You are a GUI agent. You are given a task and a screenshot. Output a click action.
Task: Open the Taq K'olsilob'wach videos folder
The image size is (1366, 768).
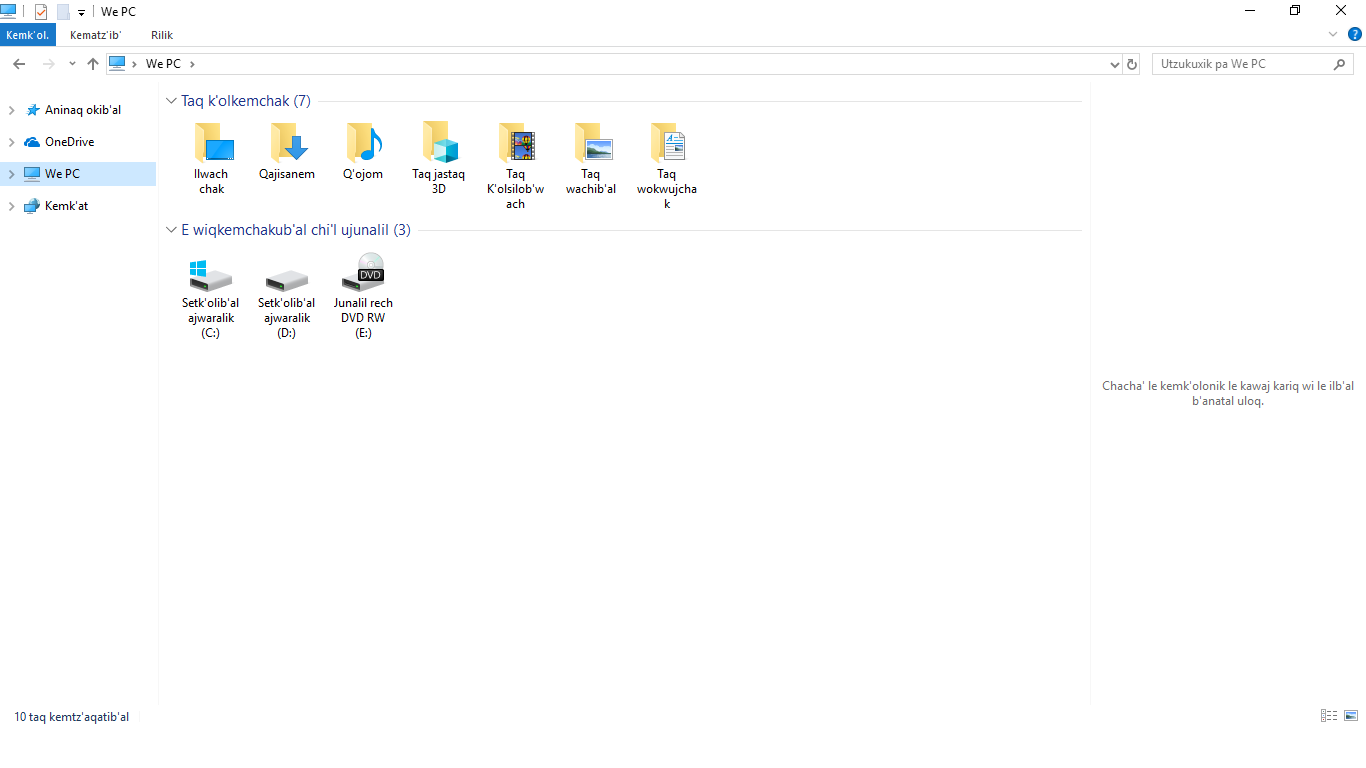pos(515,166)
